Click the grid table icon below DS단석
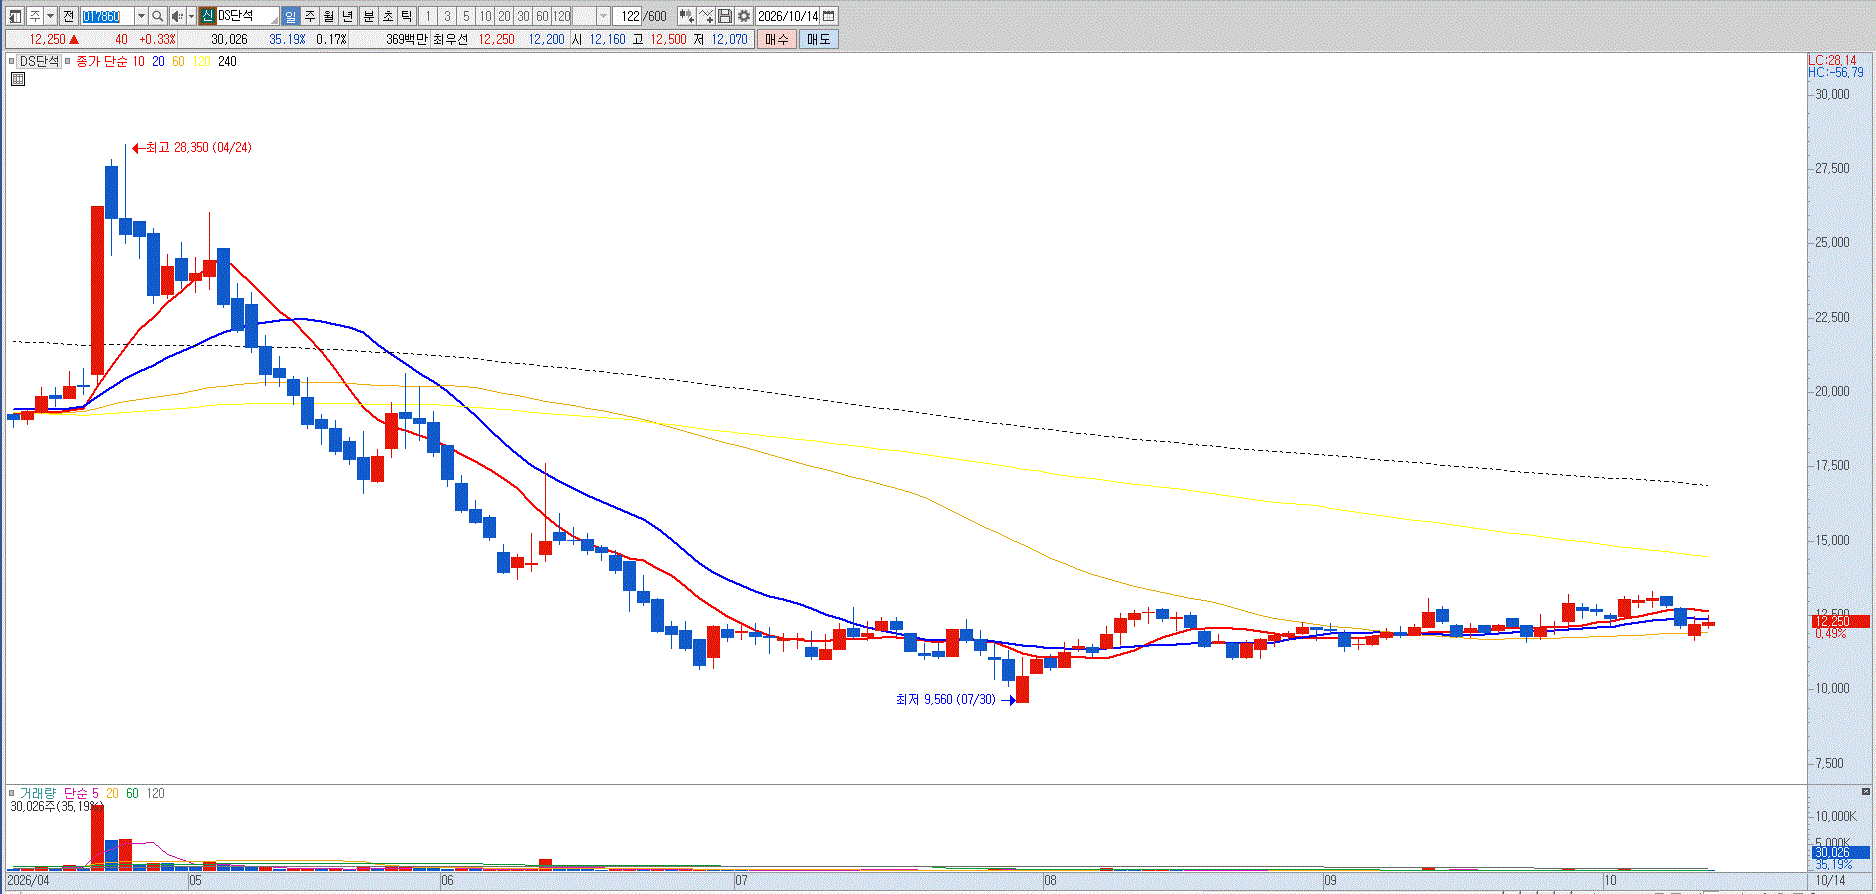The image size is (1876, 894). 17,79
